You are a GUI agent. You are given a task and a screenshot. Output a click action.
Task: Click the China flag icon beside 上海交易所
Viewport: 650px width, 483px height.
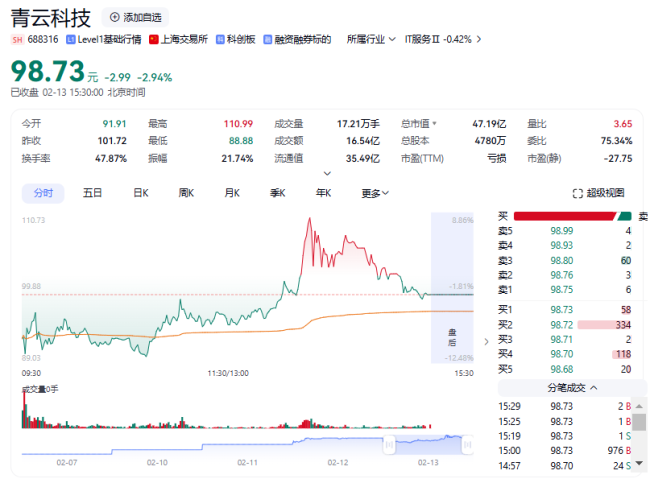click(154, 39)
